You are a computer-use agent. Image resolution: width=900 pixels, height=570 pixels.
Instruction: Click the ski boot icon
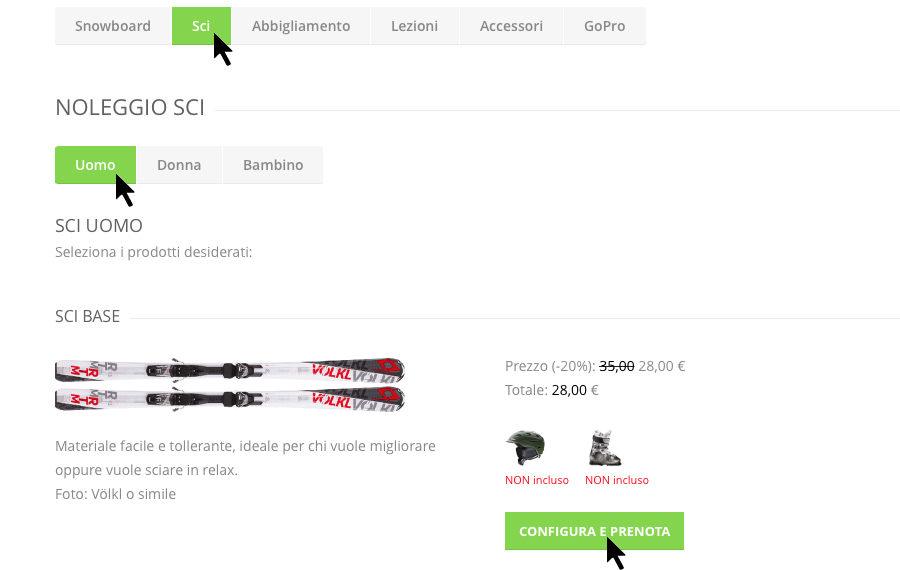point(605,448)
